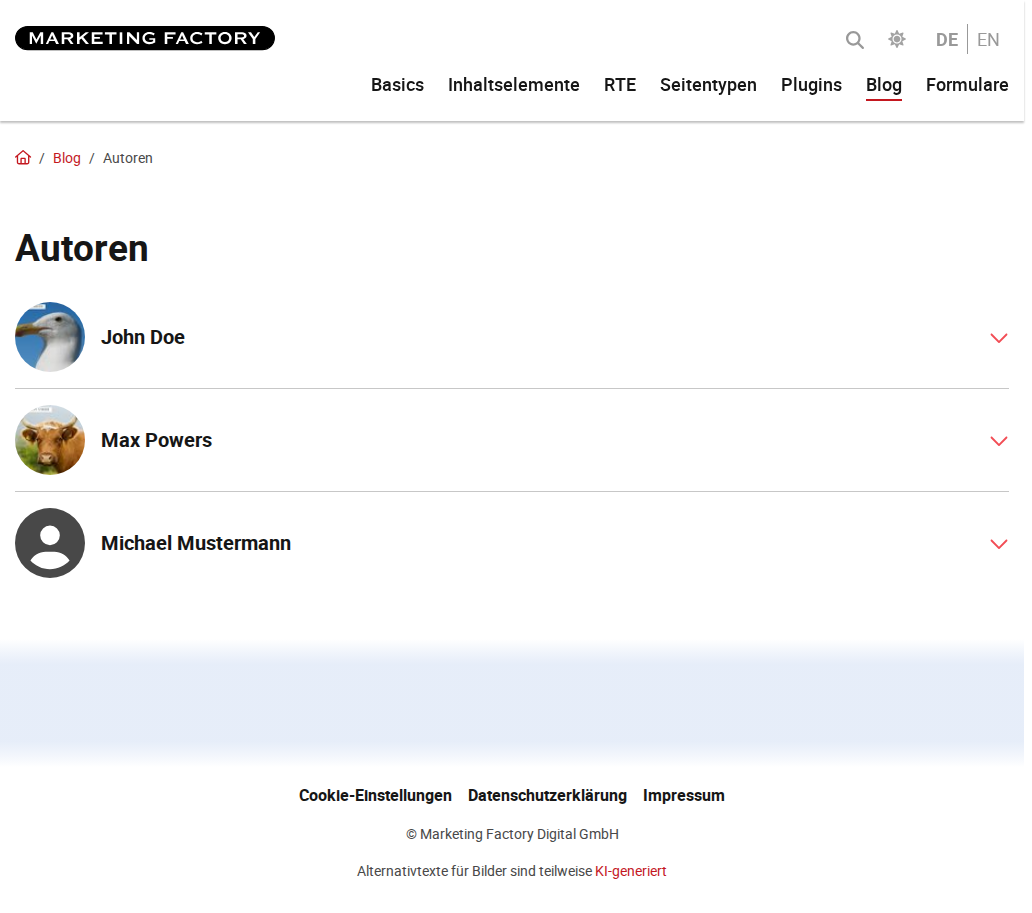Expand the Max Powers author chevron
This screenshot has width=1032, height=913.
click(998, 440)
